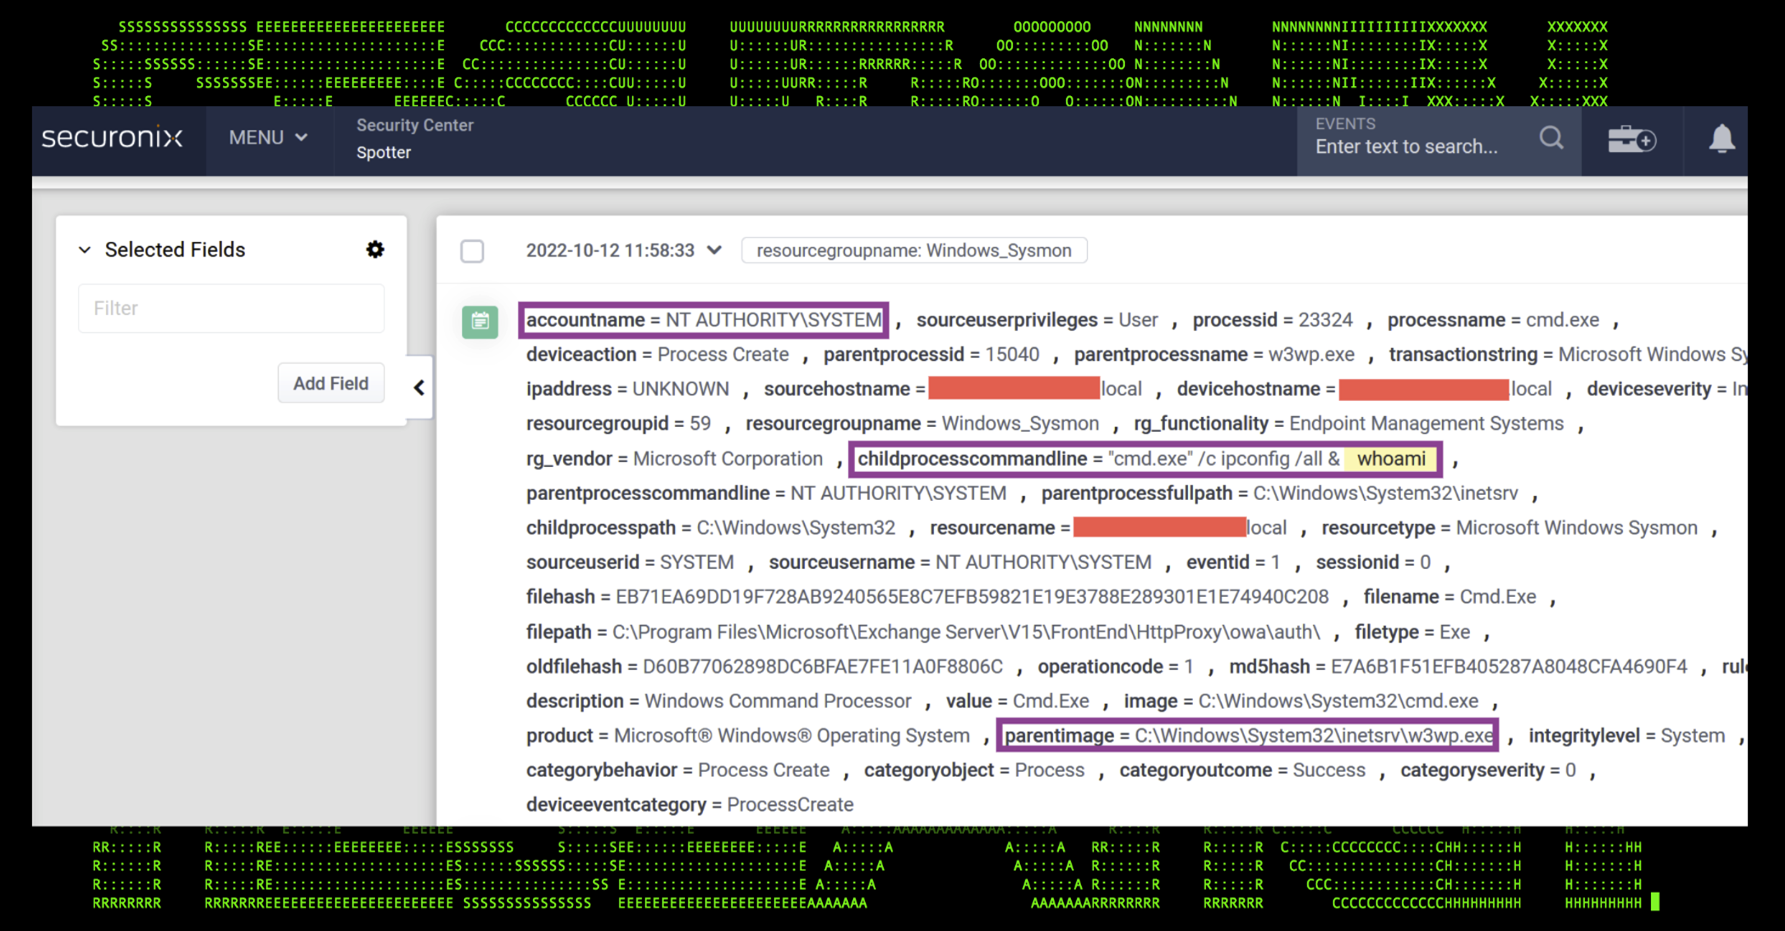Image resolution: width=1785 pixels, height=931 pixels.
Task: Open the search magnifier icon
Action: pos(1551,138)
